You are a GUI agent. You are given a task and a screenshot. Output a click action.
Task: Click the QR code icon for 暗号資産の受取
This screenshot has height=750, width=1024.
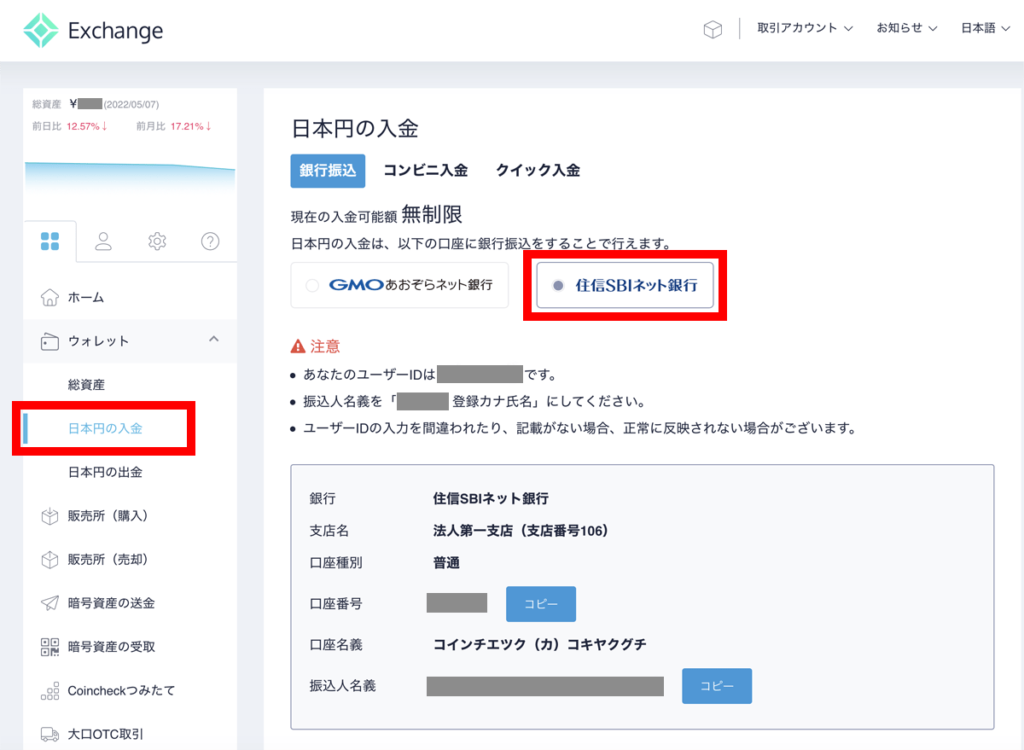tap(50, 647)
